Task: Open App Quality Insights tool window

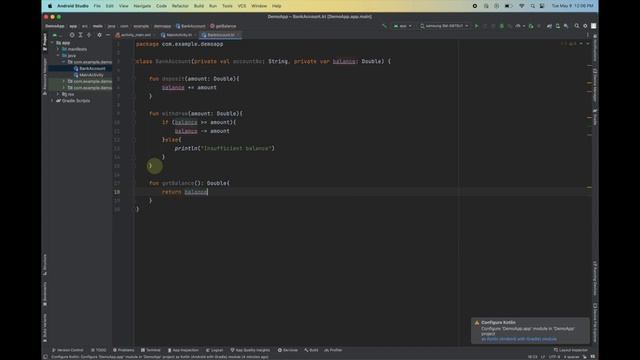Action: 250,350
